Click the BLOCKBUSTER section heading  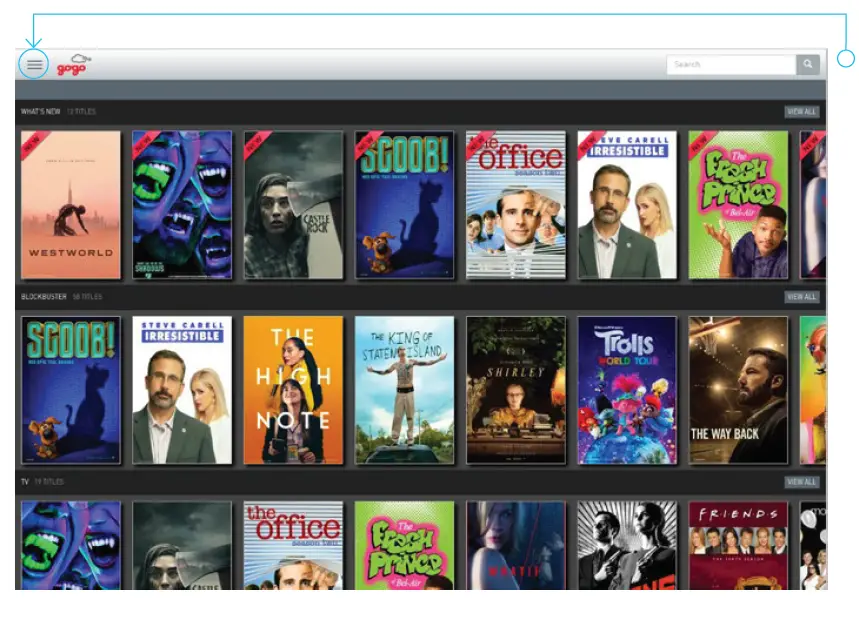coord(44,297)
